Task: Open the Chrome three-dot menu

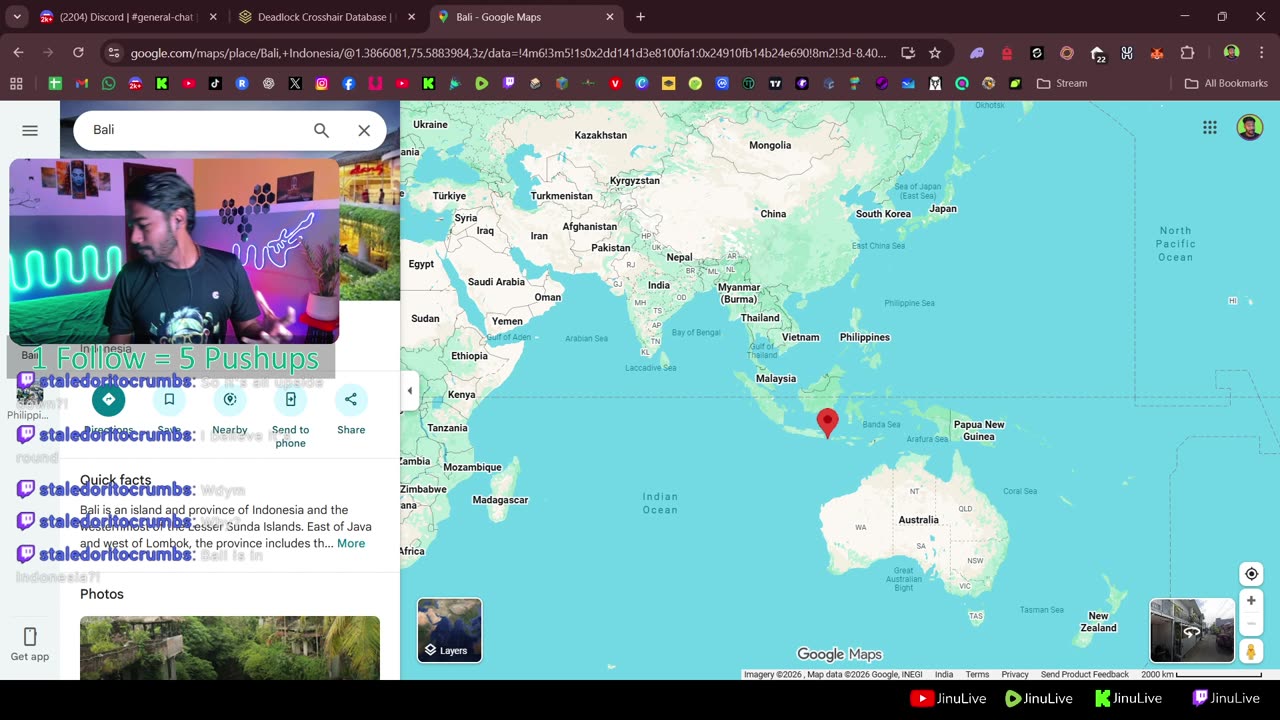Action: [x=1261, y=53]
